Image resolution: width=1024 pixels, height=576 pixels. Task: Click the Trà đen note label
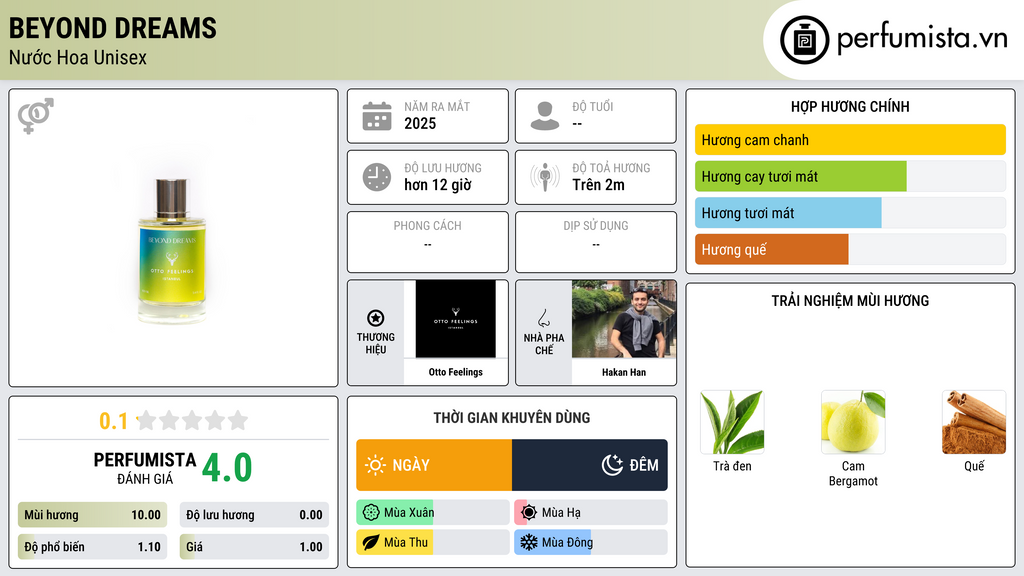tap(732, 466)
